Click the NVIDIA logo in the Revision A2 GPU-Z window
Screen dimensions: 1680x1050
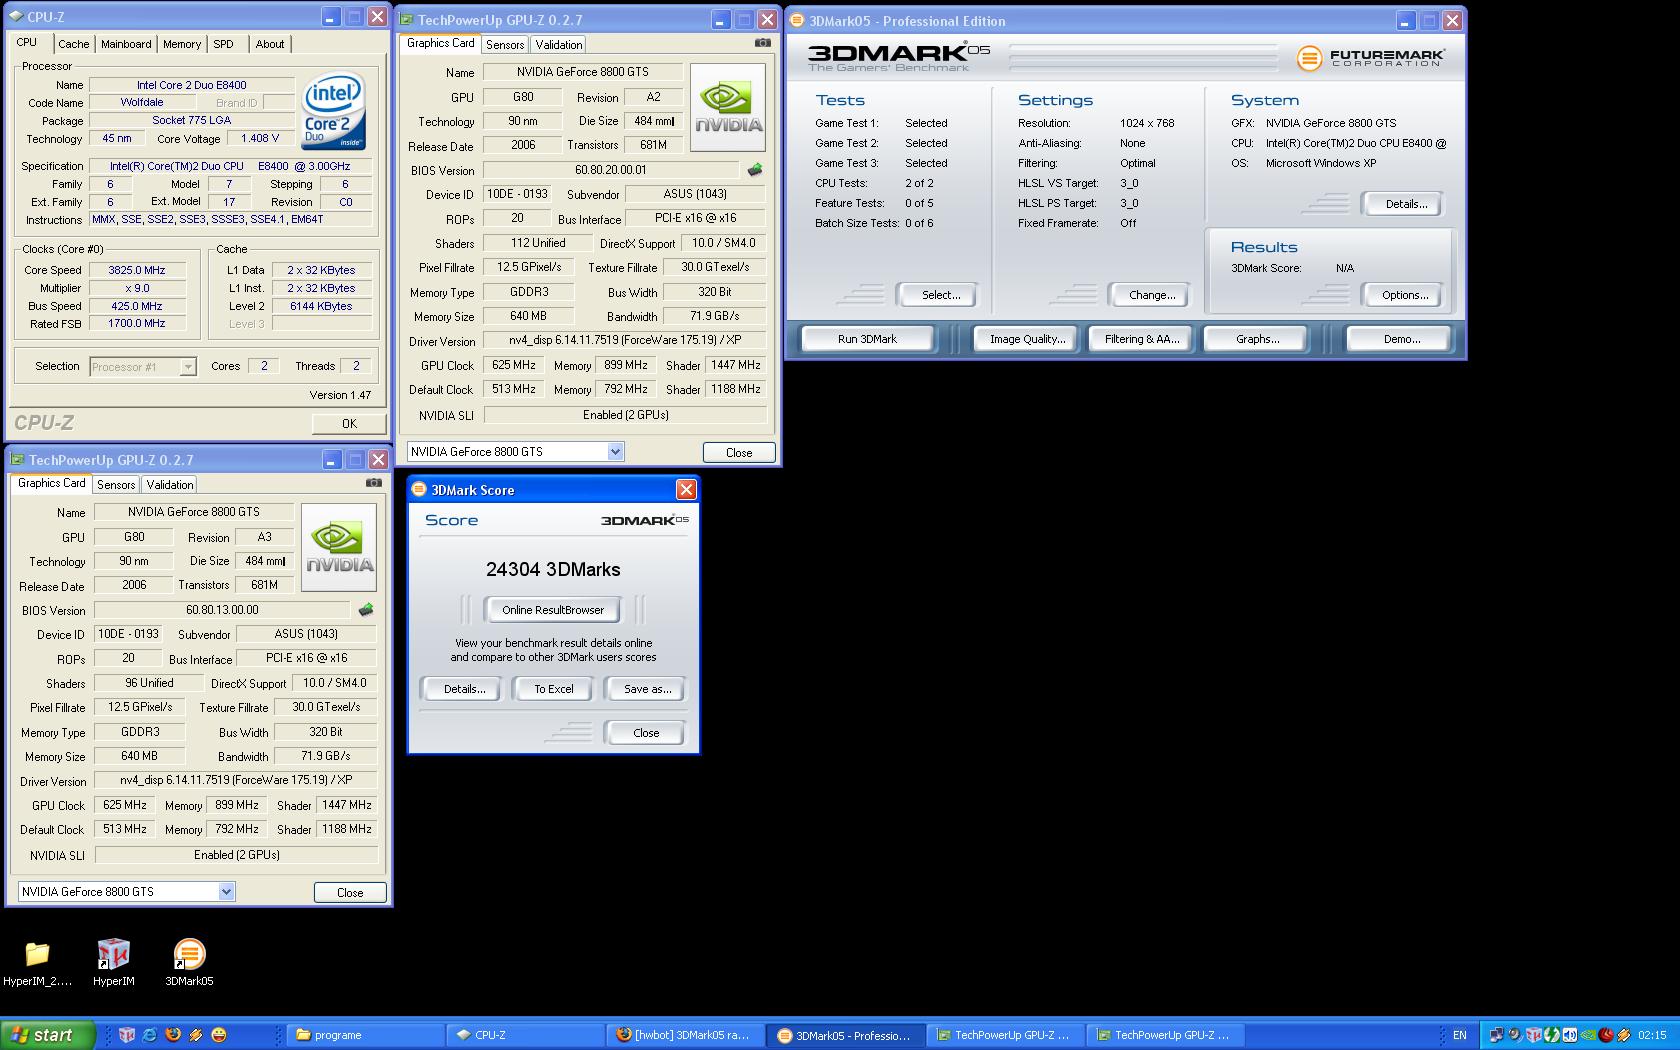pyautogui.click(x=728, y=108)
